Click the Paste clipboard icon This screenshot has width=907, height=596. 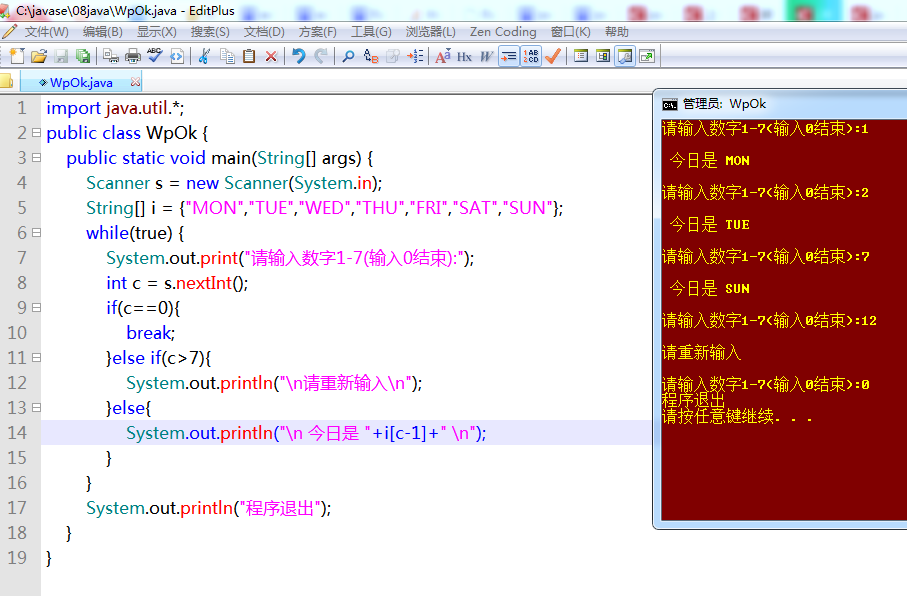point(249,56)
